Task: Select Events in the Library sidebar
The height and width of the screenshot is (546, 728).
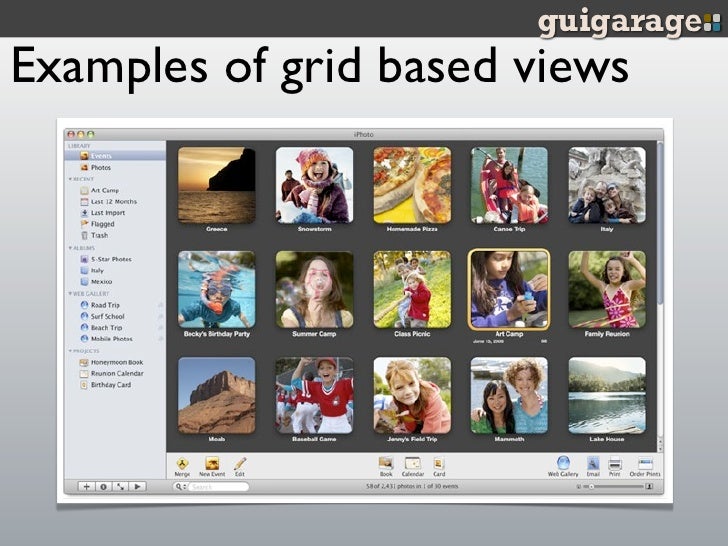Action: click(x=115, y=156)
